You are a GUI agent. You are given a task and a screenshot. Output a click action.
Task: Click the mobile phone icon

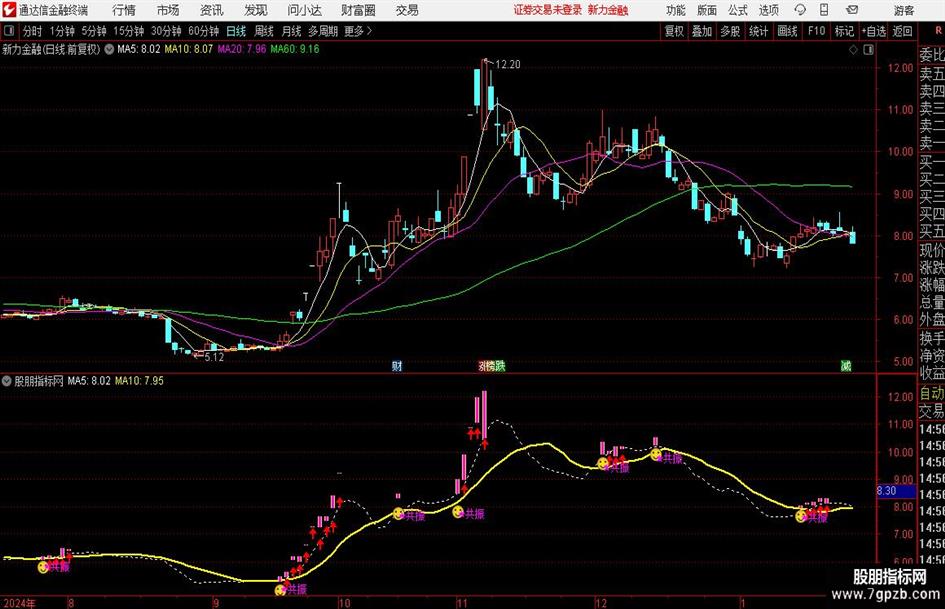(x=824, y=10)
